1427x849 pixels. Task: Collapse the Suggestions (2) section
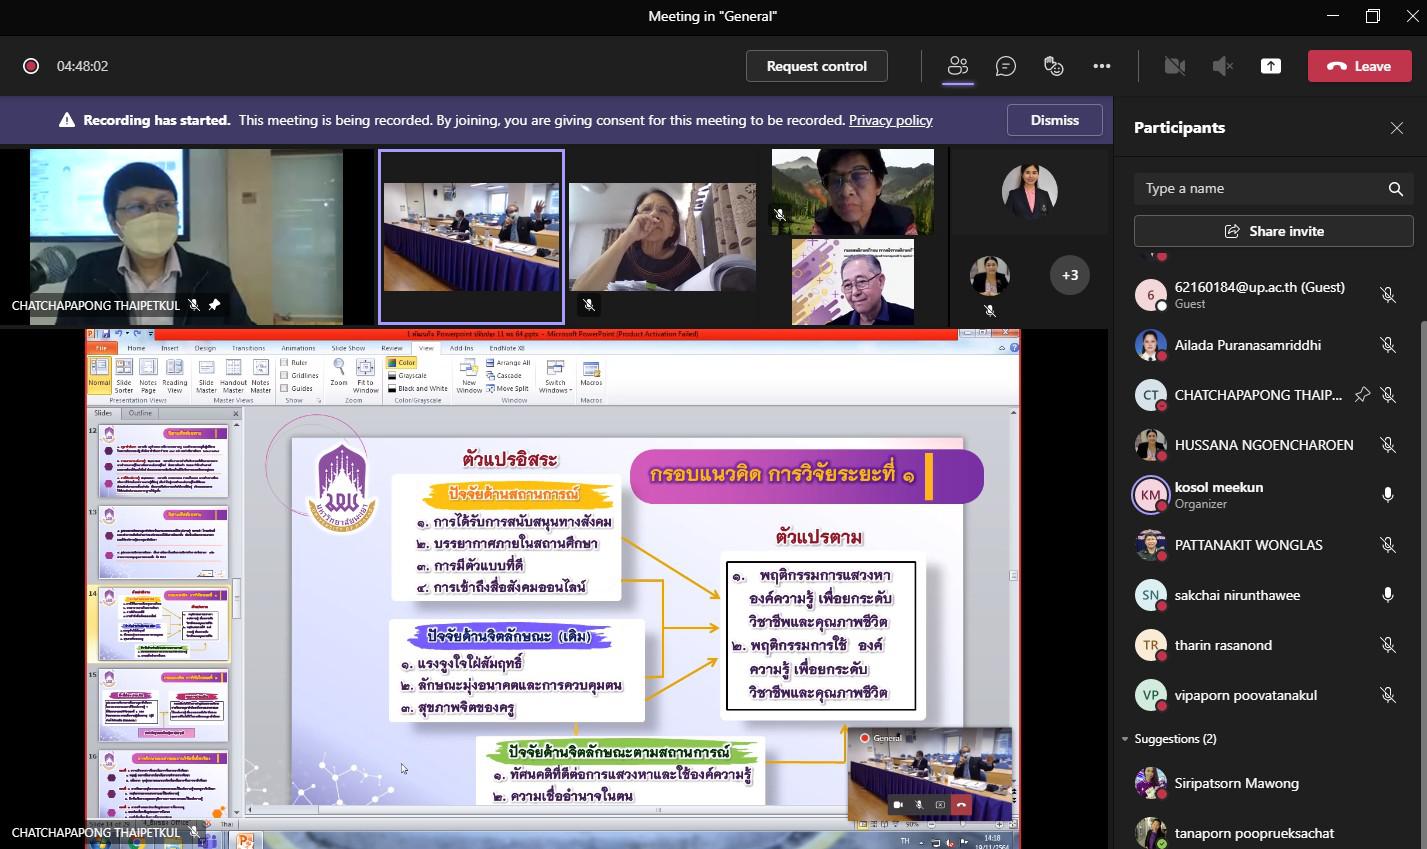(1125, 739)
